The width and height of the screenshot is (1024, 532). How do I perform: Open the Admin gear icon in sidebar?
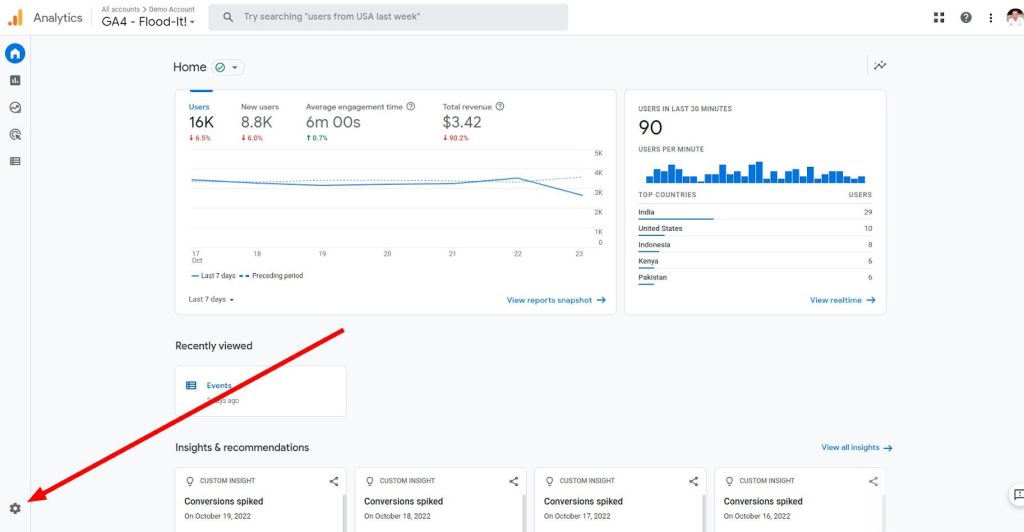click(x=15, y=508)
